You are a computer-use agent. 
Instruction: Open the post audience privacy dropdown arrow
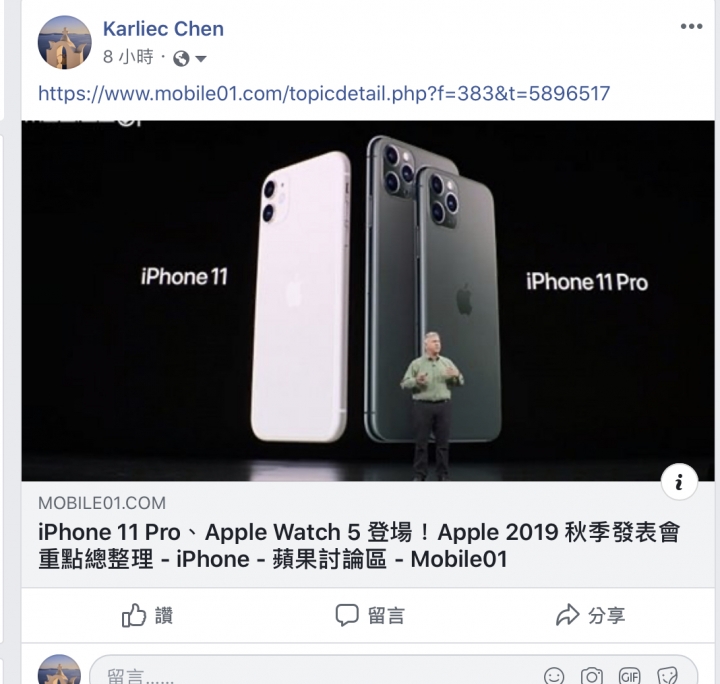tap(201, 58)
